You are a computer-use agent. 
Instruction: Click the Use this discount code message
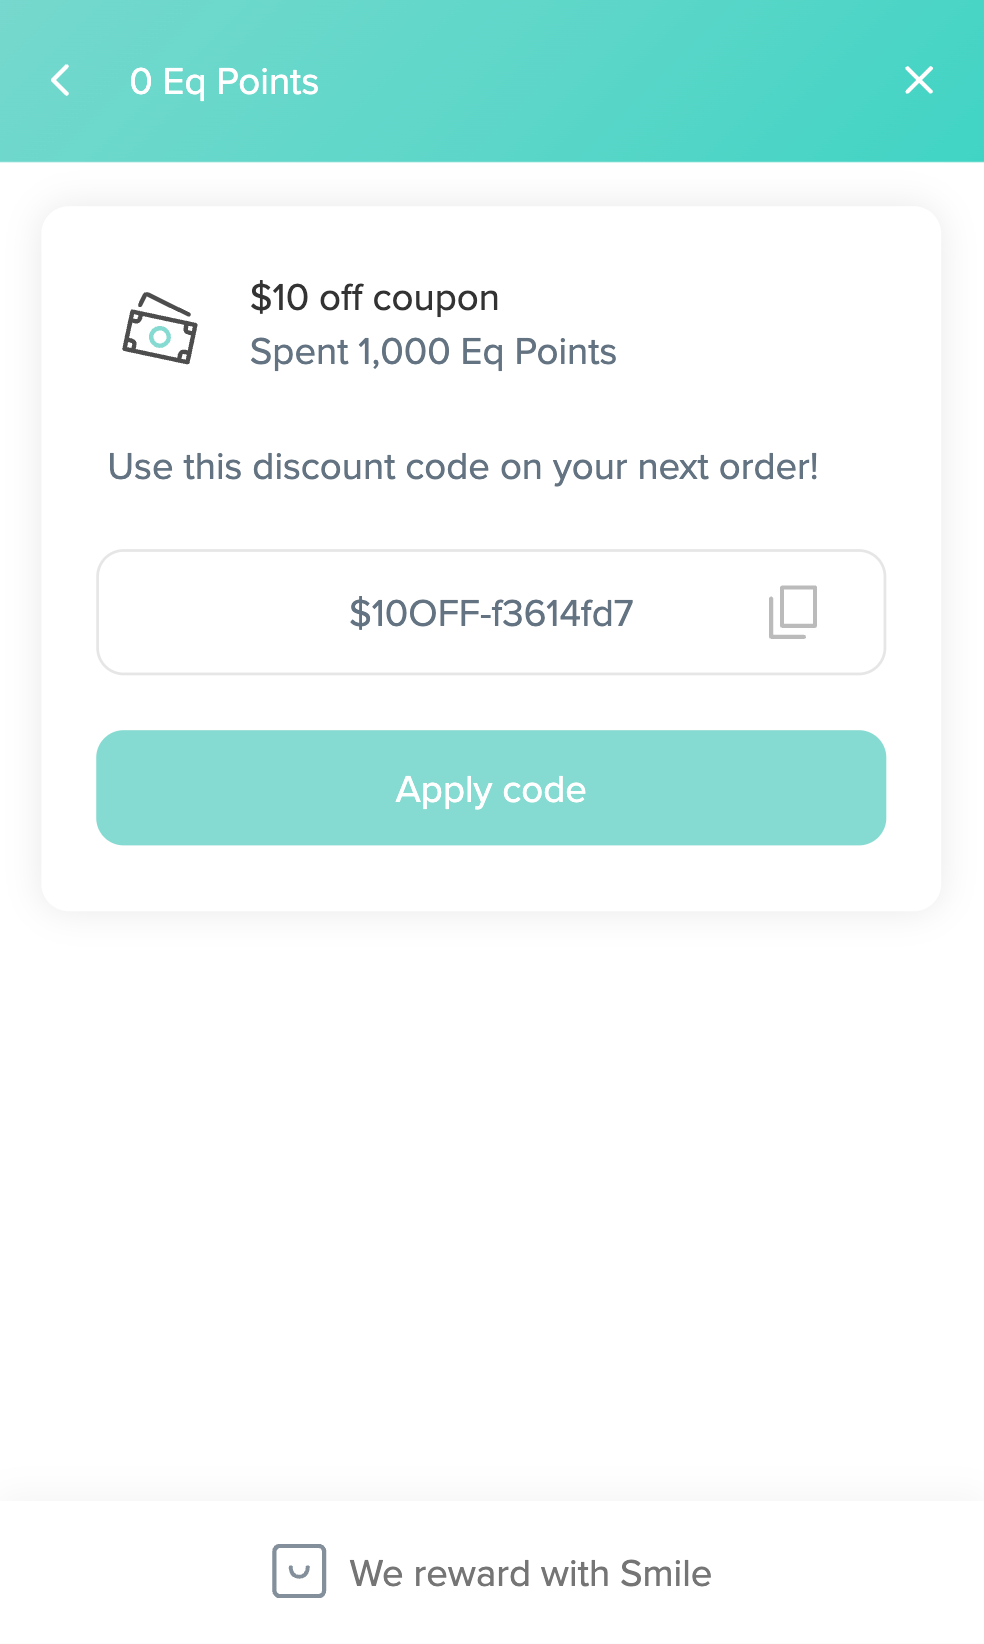pyautogui.click(x=463, y=467)
